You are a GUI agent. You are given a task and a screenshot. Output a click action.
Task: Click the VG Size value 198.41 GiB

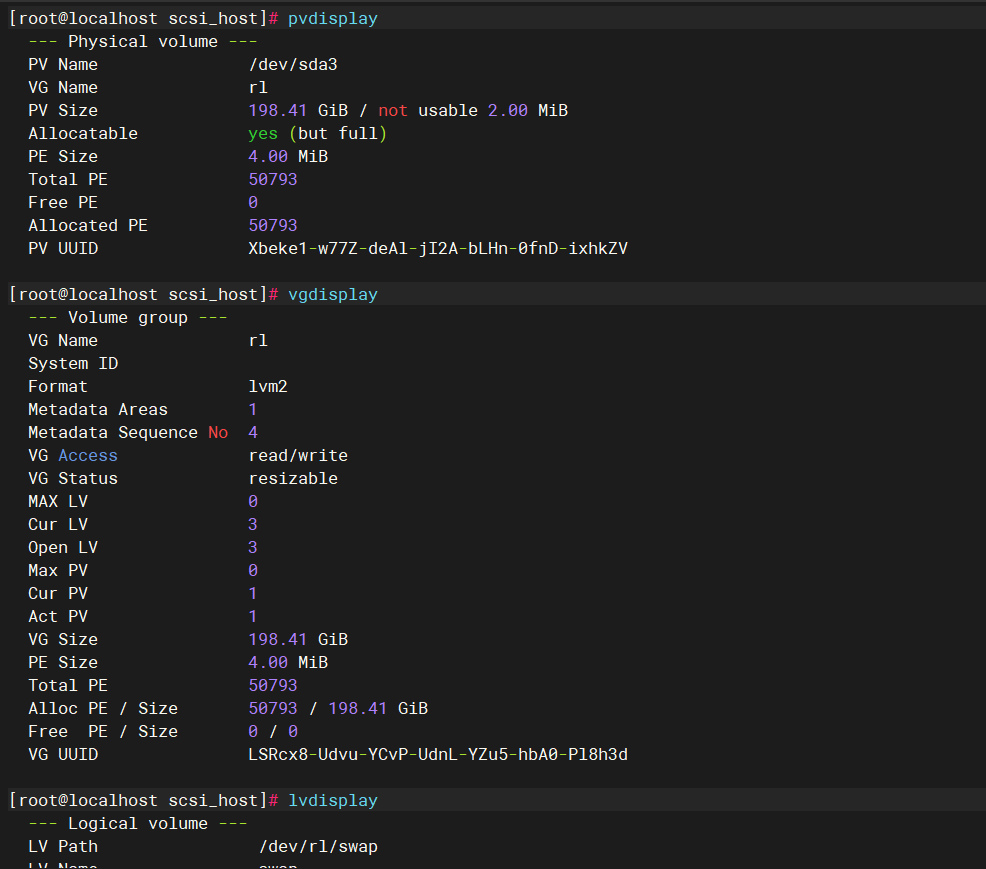[x=298, y=640]
